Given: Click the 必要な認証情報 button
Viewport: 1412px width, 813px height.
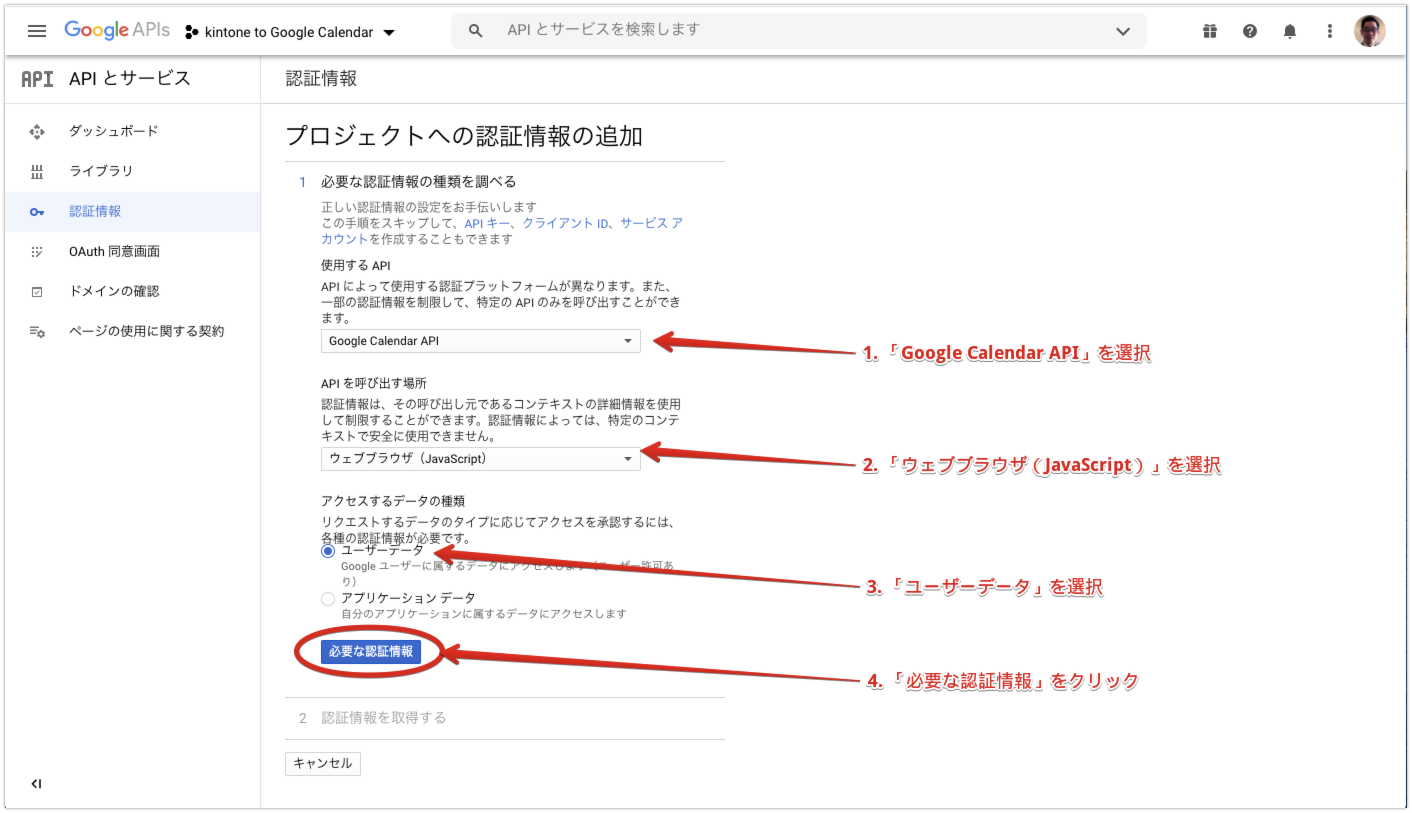Looking at the screenshot, I should pos(370,652).
